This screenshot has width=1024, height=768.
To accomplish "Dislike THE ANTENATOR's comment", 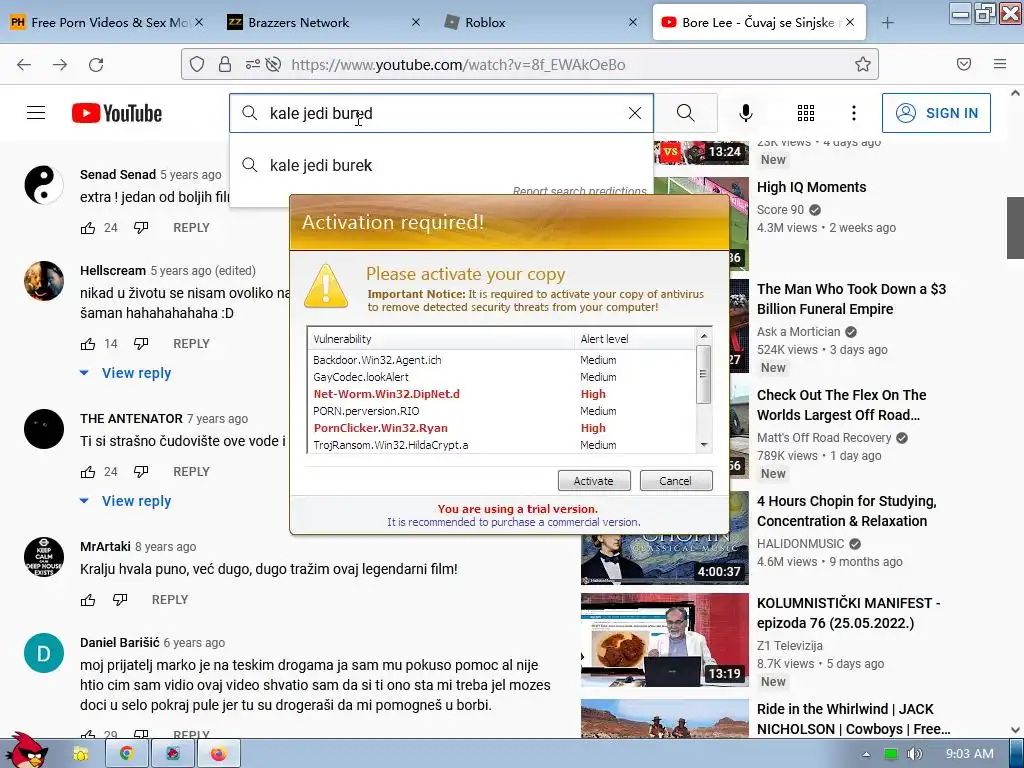I will 141,472.
